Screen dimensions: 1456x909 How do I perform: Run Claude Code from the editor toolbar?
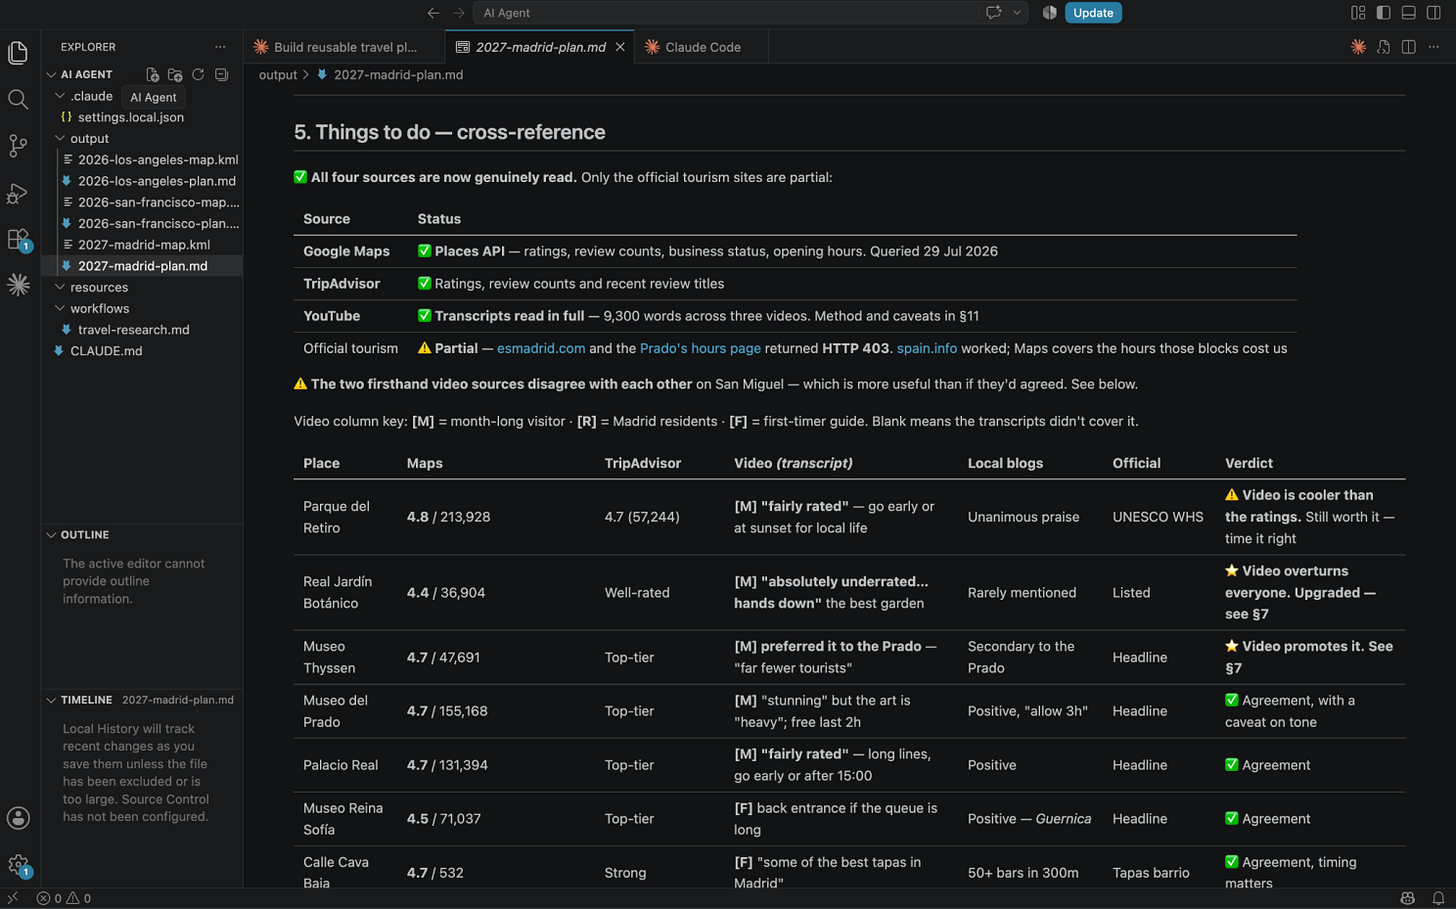click(1358, 47)
